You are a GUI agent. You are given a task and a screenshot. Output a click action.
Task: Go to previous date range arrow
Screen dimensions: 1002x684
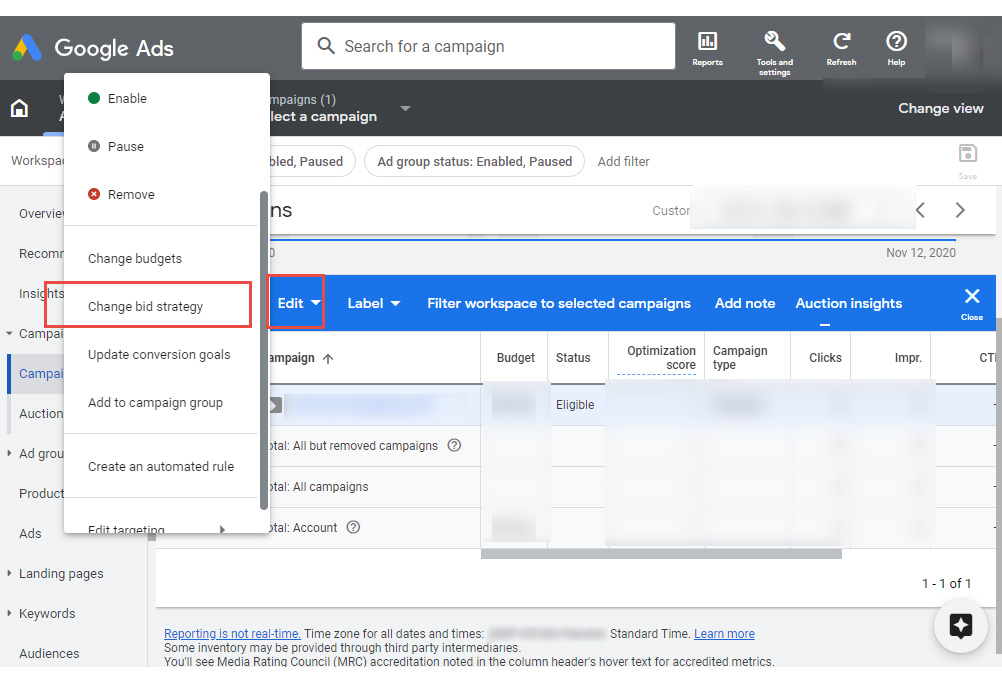921,210
